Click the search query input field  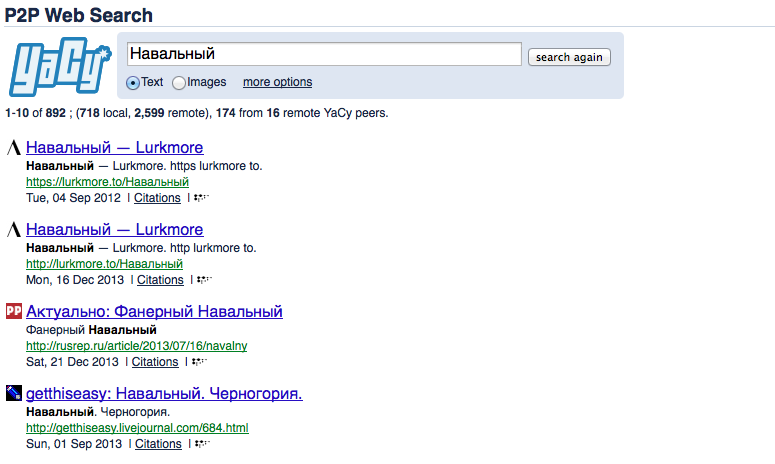(325, 54)
